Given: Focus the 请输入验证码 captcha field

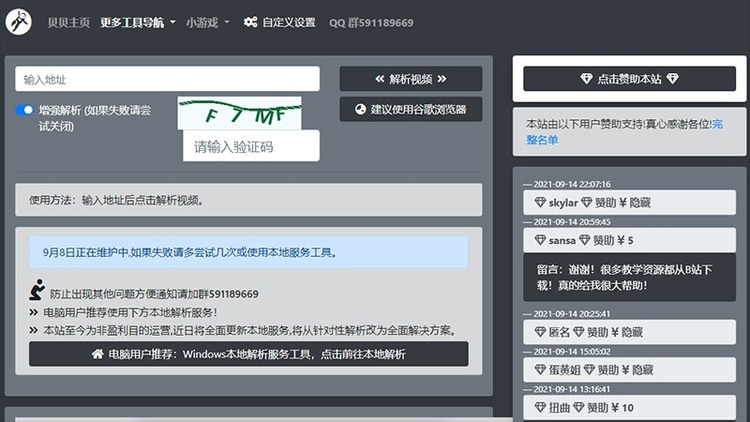Looking at the screenshot, I should click(251, 147).
